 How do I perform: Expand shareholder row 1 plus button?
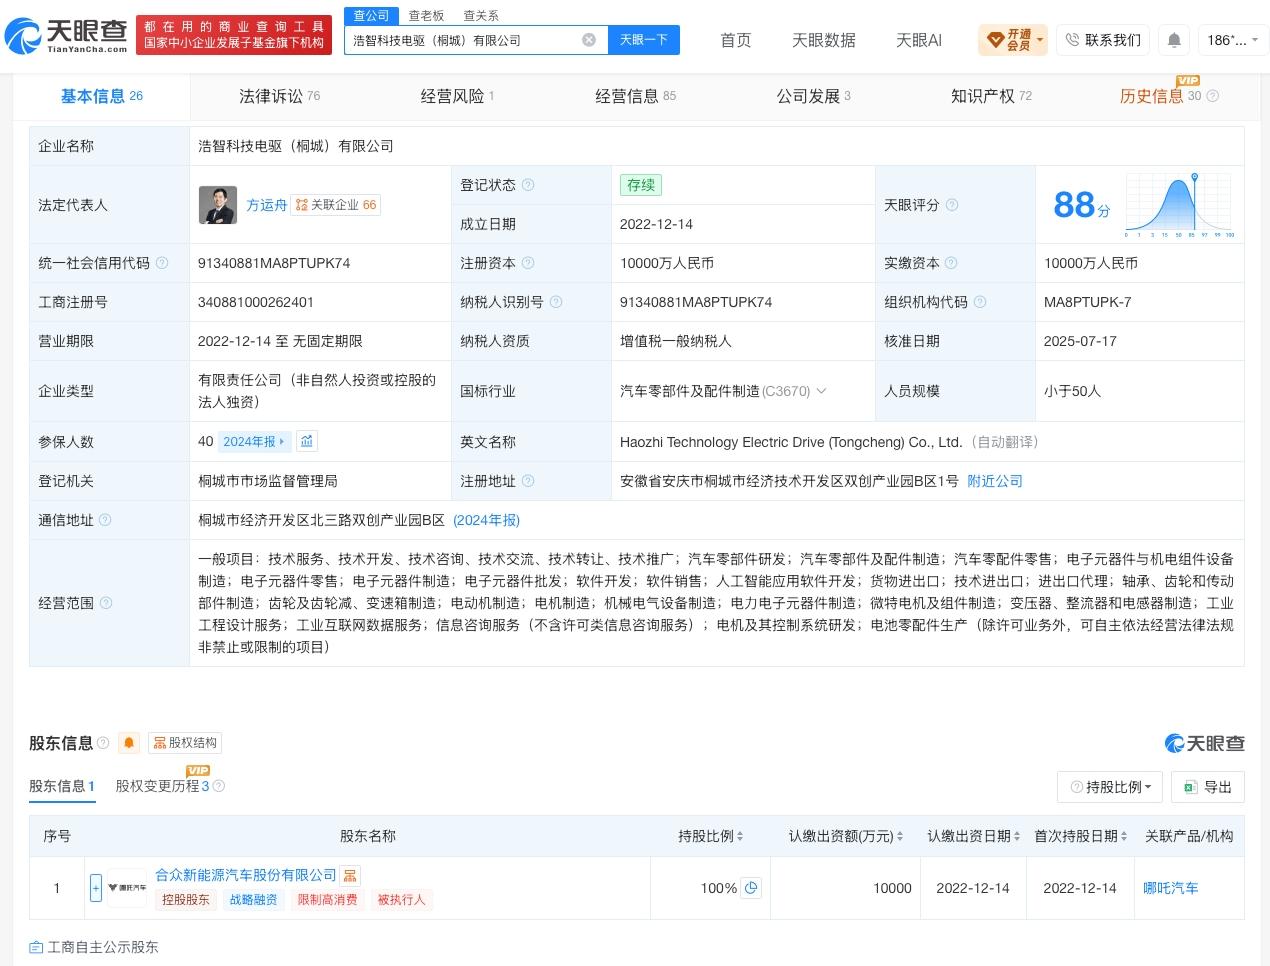(x=96, y=887)
